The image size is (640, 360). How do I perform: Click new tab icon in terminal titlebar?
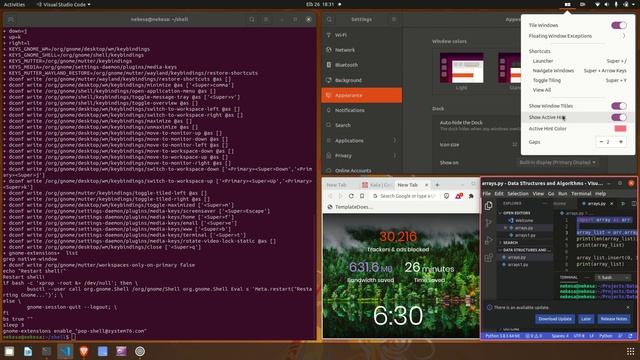(x=11, y=19)
